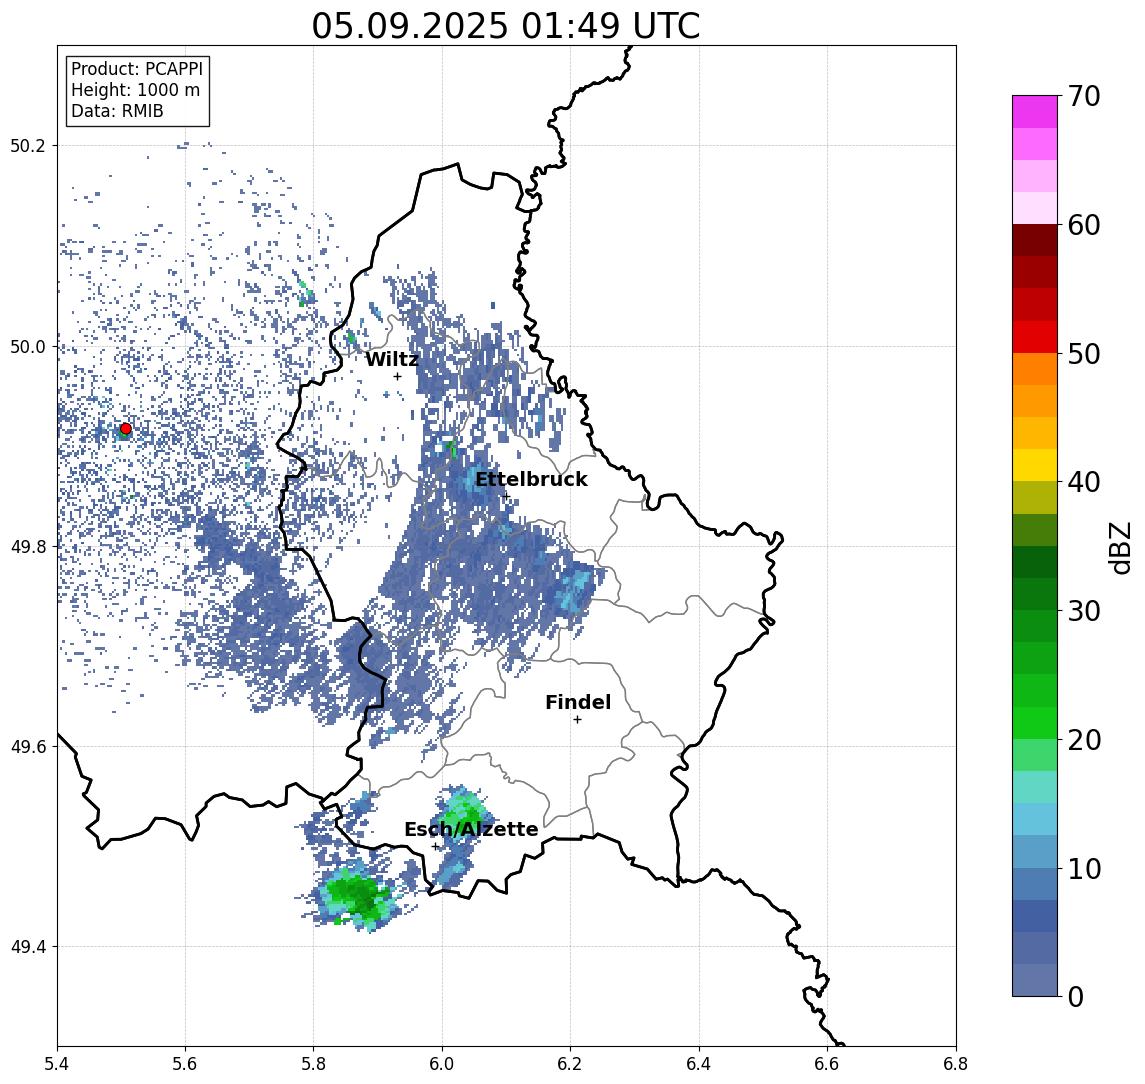Click the Wiltz city label

tap(391, 359)
